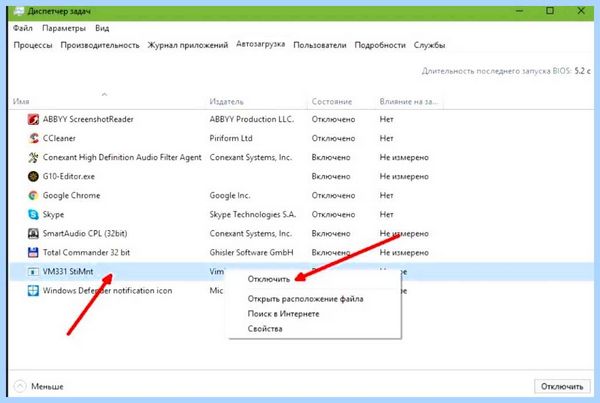Switch to the Подробности tab
The image size is (600, 403).
tap(380, 45)
